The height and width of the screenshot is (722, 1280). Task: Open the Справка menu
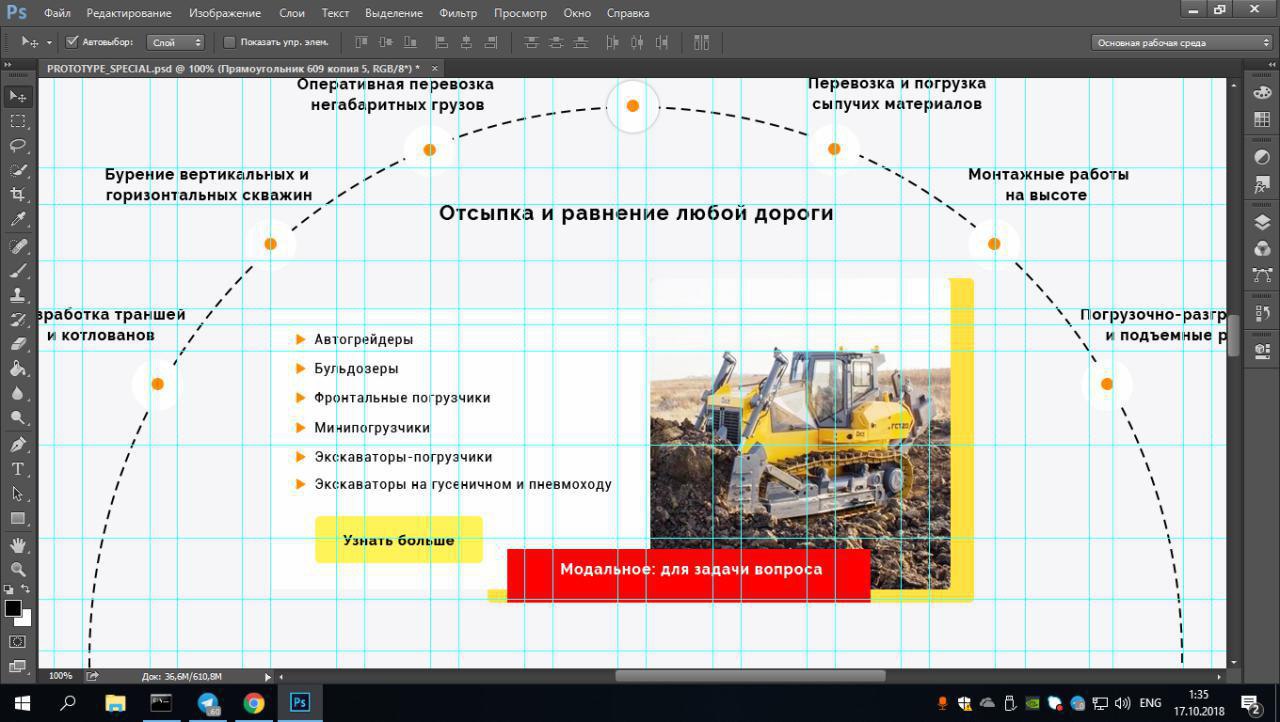(x=628, y=13)
